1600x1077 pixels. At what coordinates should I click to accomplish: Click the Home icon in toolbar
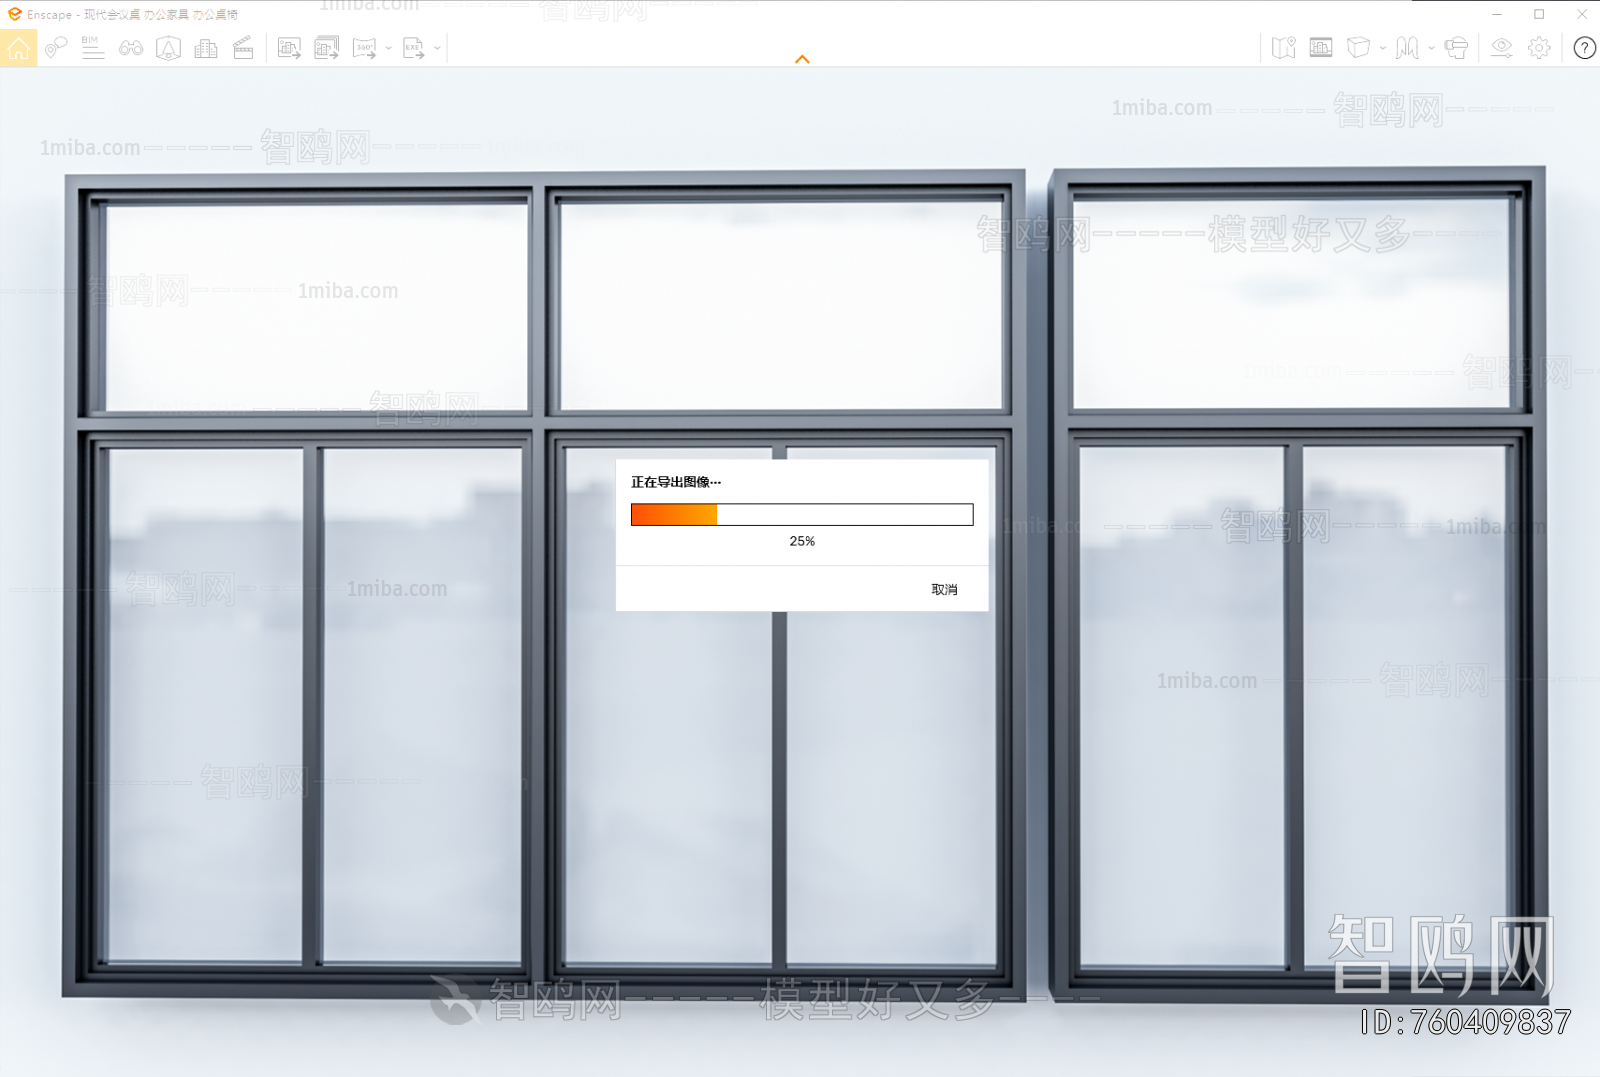point(19,48)
